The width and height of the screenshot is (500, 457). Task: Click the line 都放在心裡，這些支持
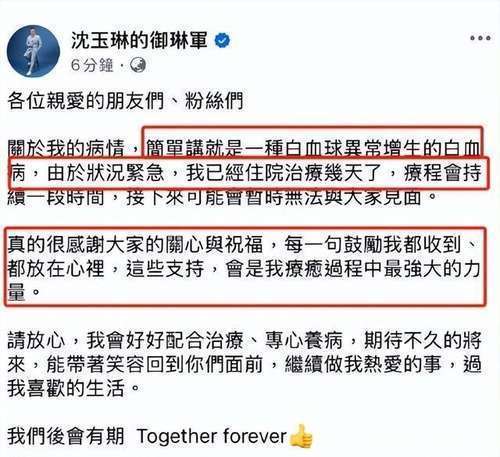[x=105, y=269]
